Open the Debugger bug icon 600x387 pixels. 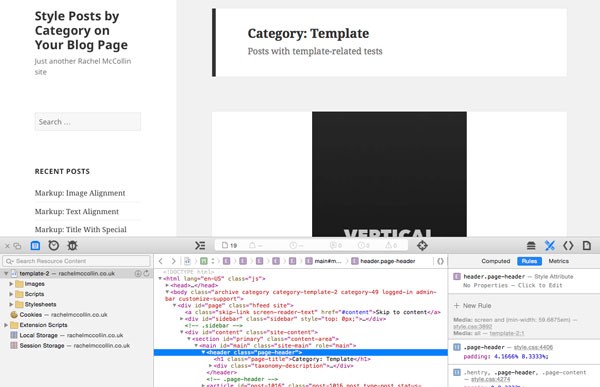[72, 245]
